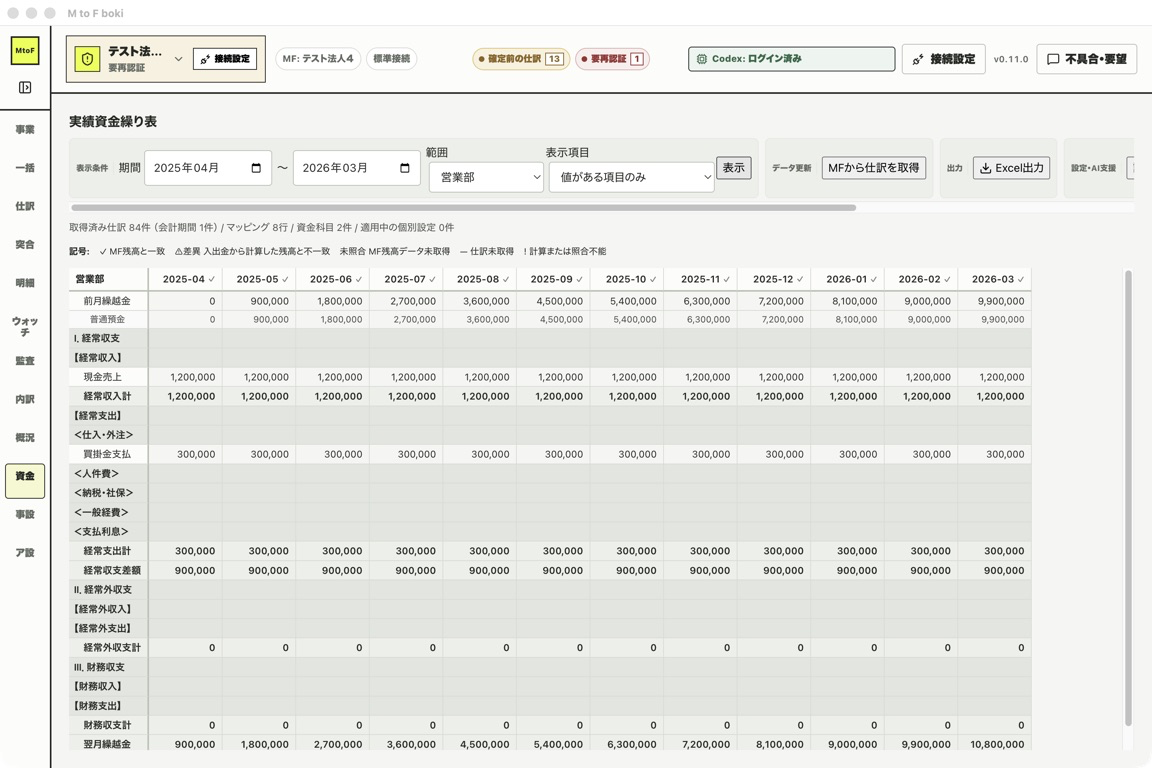The width and height of the screenshot is (1152, 768).
Task: Click the <納税・社保> row label
Action: pyautogui.click(x=104, y=492)
